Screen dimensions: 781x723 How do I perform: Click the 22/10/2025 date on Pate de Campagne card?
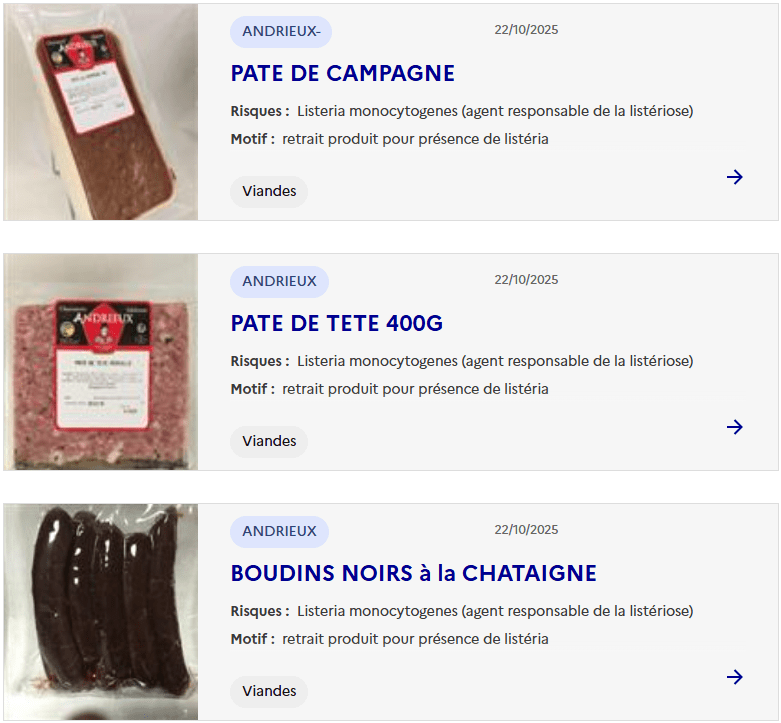[x=526, y=30]
